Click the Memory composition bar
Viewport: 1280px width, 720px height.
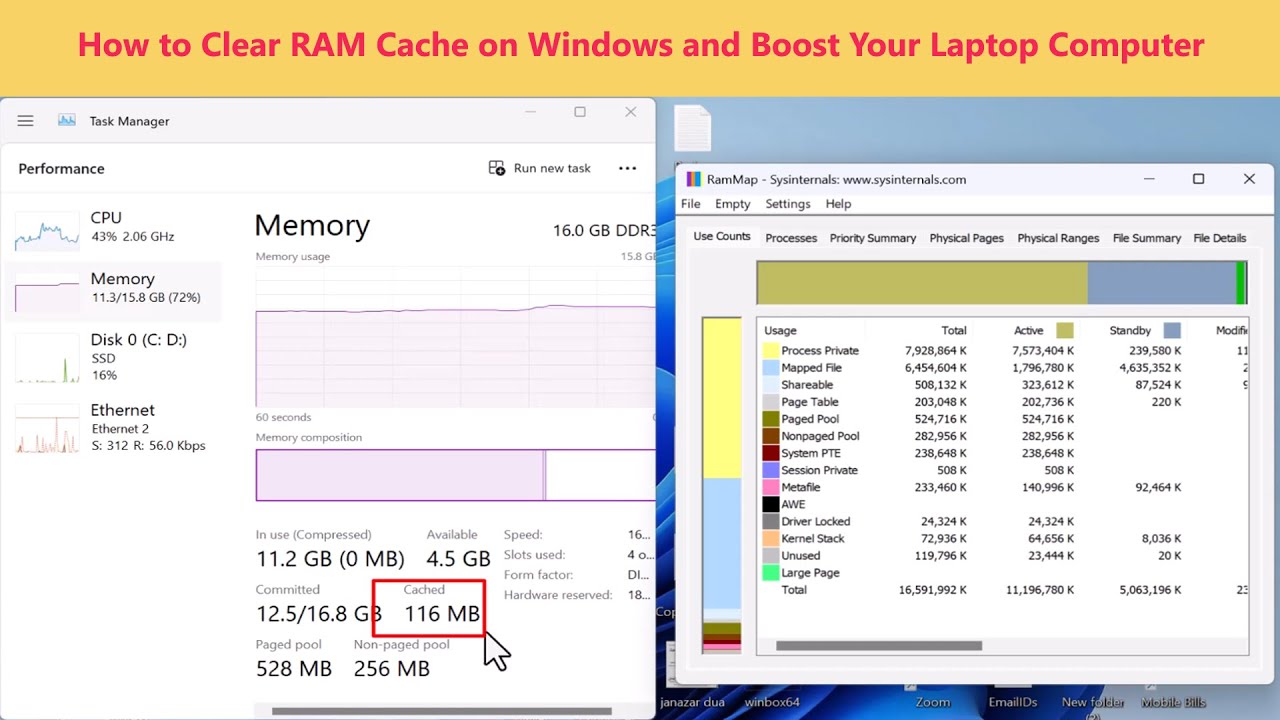coord(455,475)
